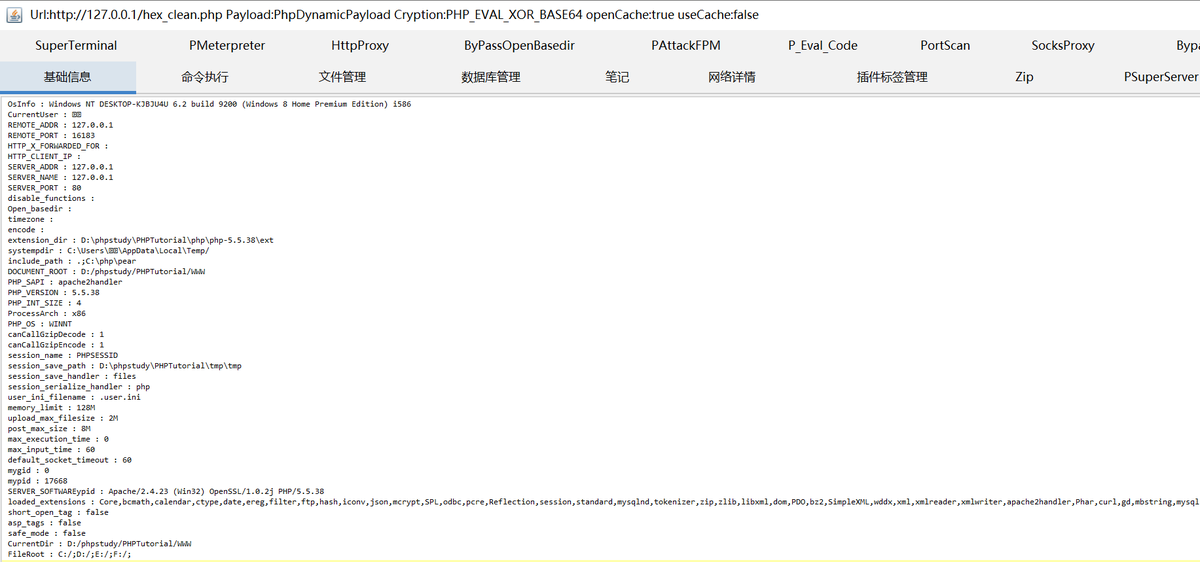Click the CurrentUser line

(x=45, y=114)
